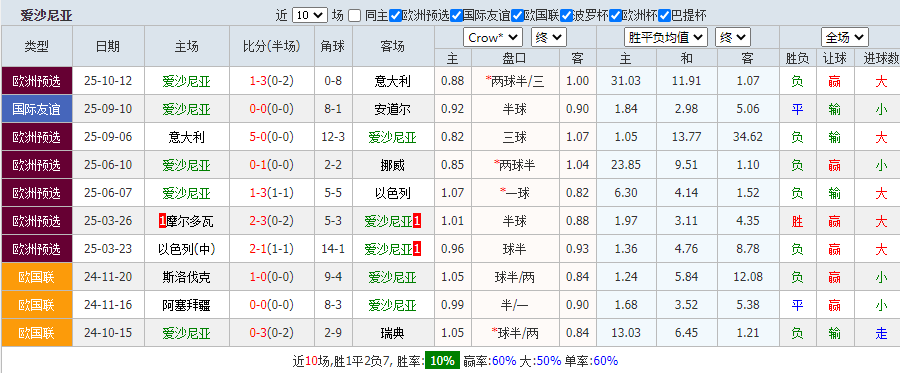Open the 欧国联 league tag for 24-11-20

tap(37, 277)
